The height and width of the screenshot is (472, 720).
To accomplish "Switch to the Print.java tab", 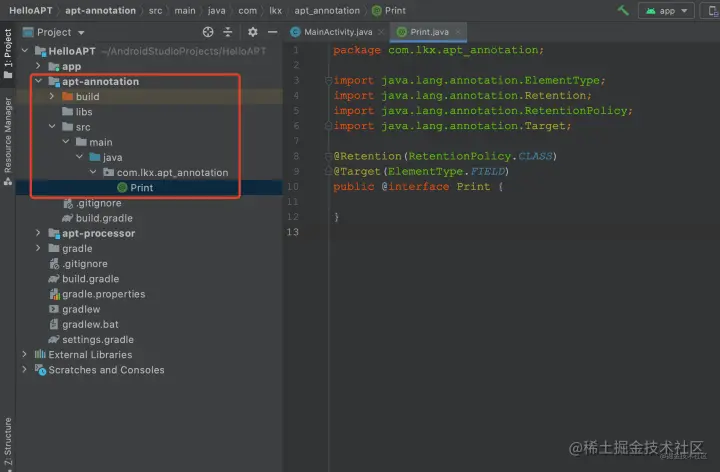I will (429, 32).
